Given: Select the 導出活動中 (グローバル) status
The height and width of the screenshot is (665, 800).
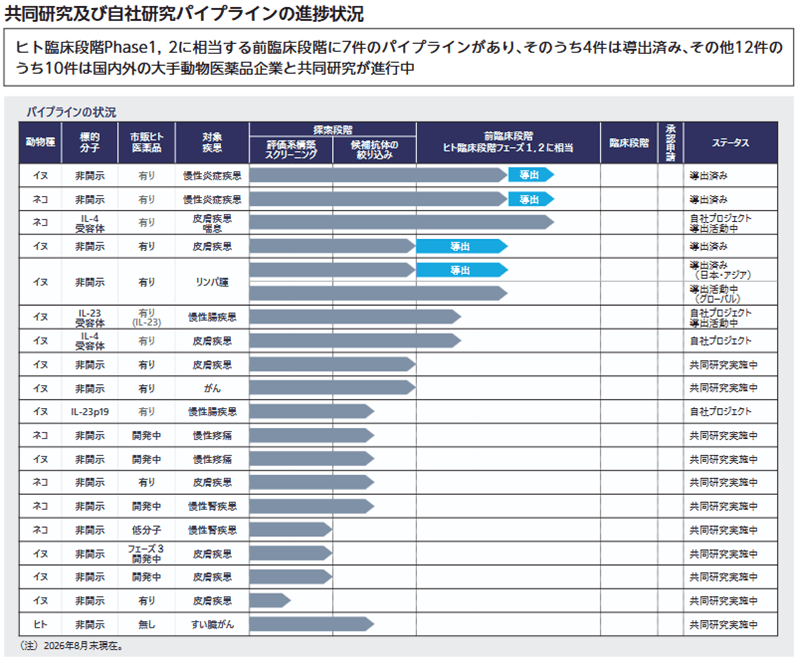Looking at the screenshot, I should 714,293.
